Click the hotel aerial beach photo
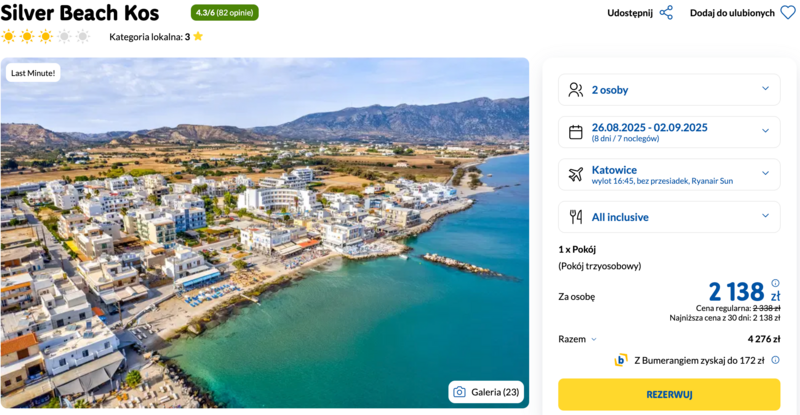Viewport: 800px width, 415px height. (x=265, y=233)
